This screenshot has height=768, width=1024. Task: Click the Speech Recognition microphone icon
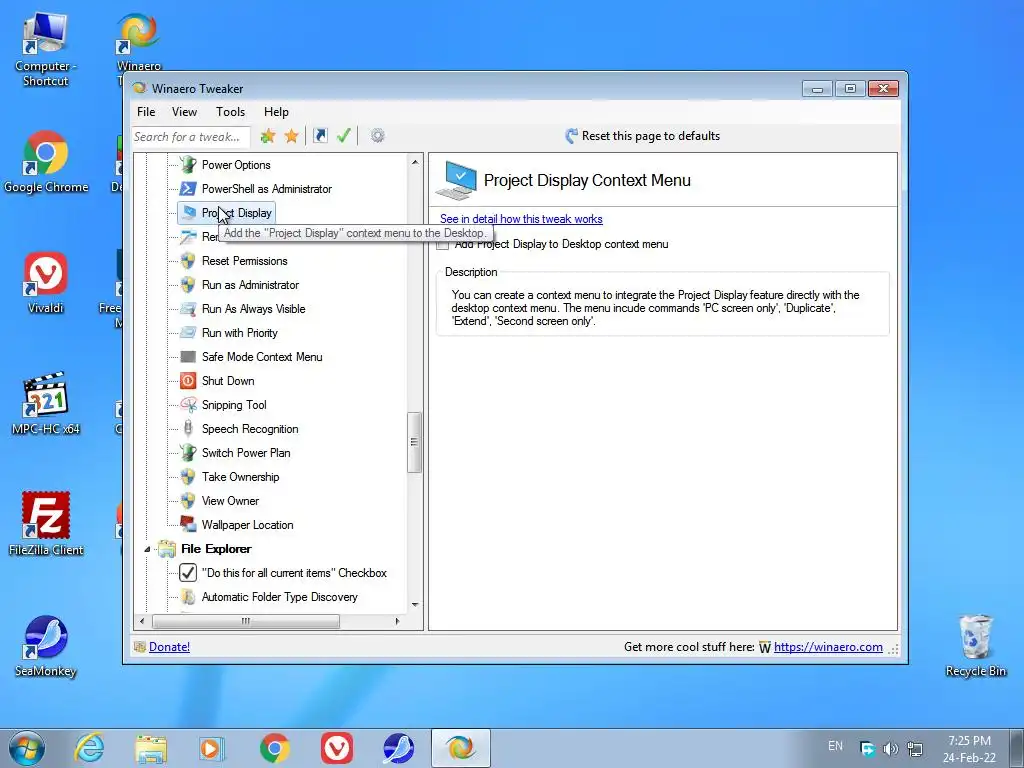tap(188, 428)
